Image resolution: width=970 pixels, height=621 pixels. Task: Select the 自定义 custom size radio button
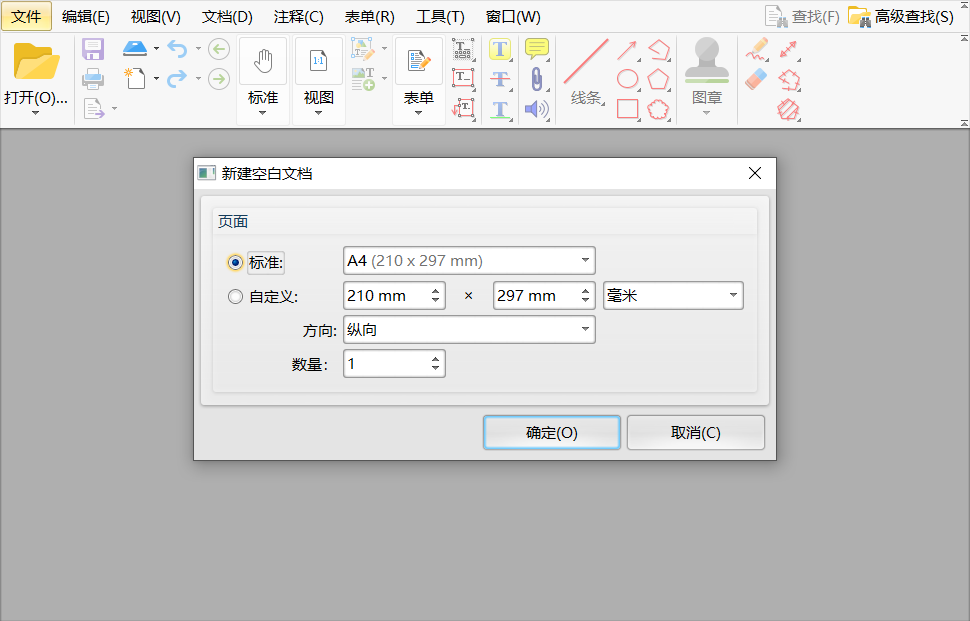(235, 297)
